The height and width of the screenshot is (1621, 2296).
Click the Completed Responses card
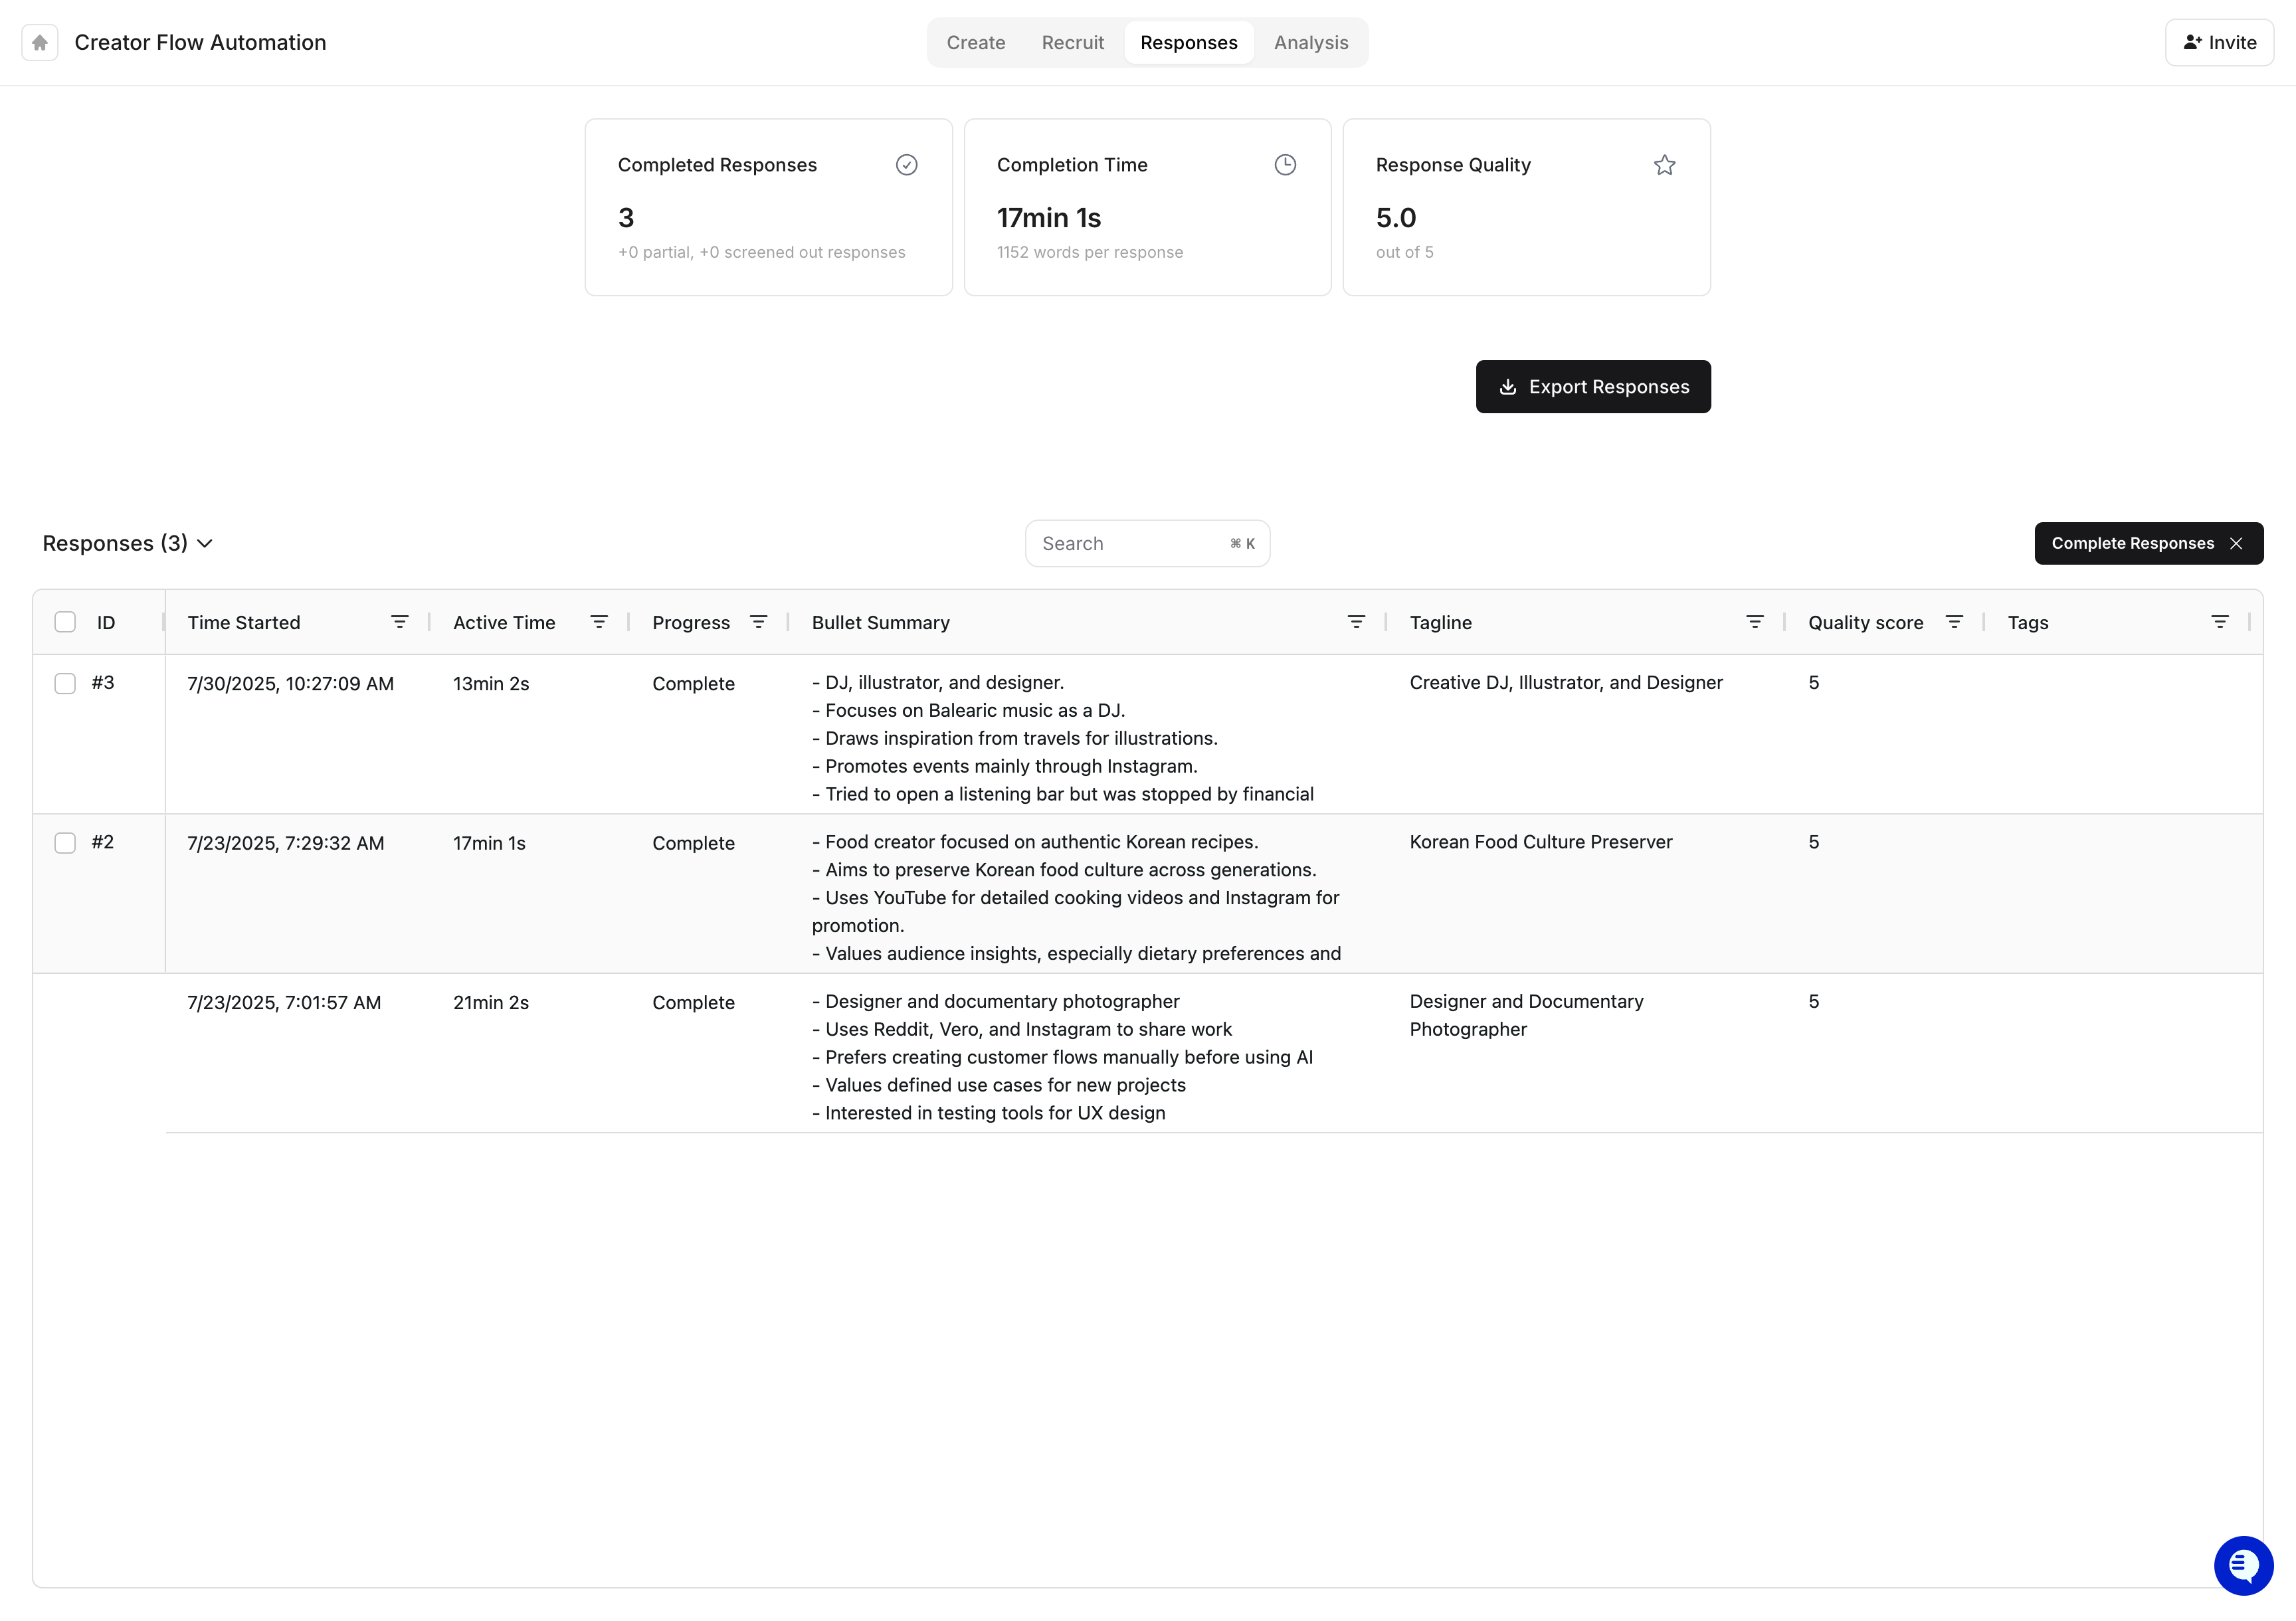768,207
